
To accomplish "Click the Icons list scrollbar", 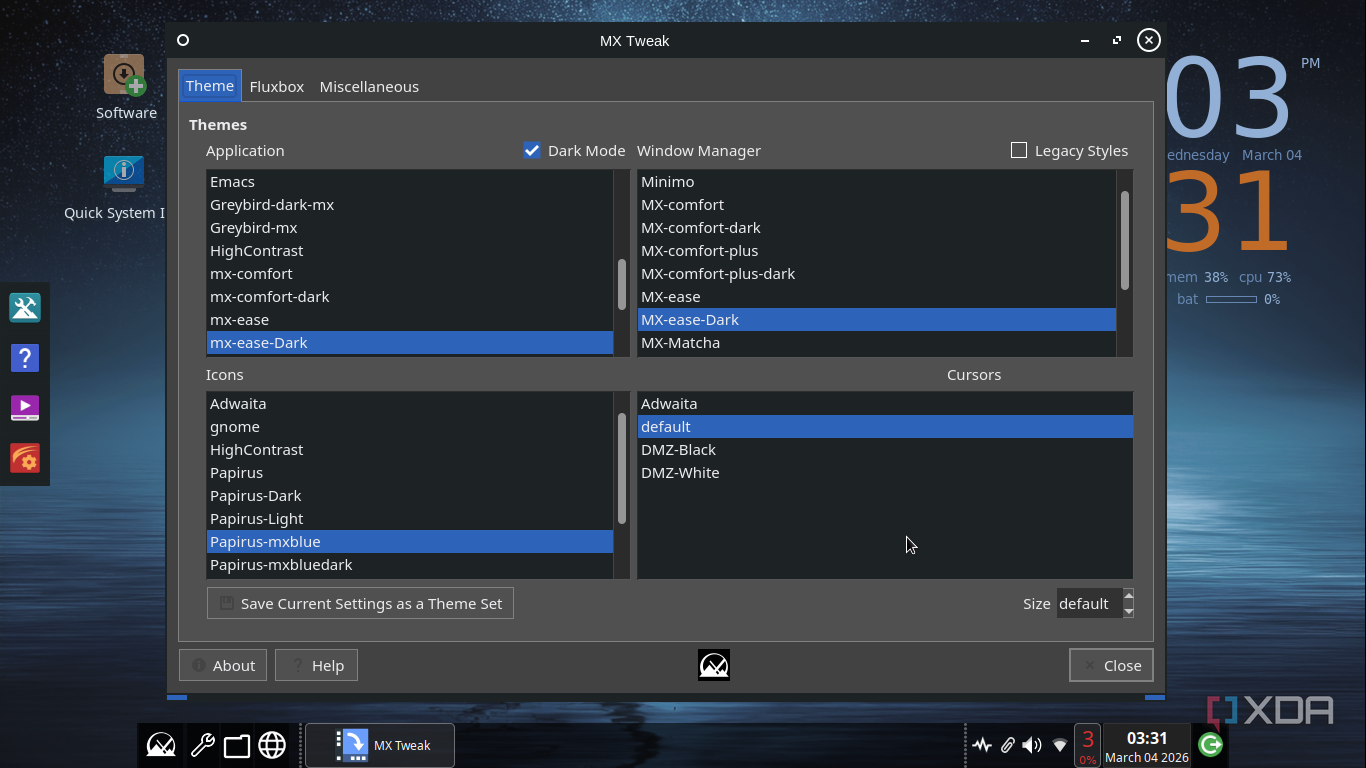I will point(622,468).
